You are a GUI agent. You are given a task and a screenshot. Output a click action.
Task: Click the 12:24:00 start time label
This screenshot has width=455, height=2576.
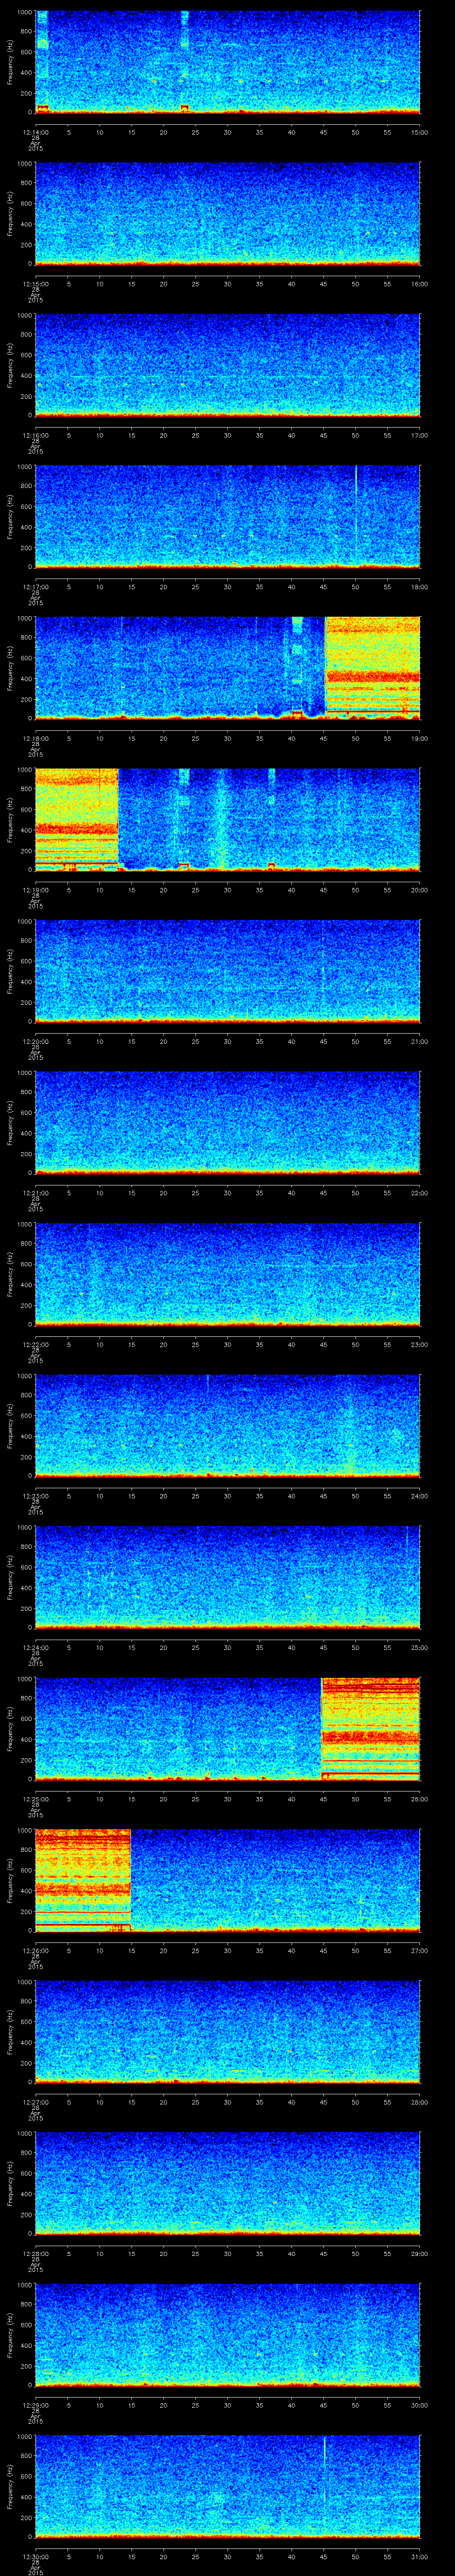point(35,1647)
